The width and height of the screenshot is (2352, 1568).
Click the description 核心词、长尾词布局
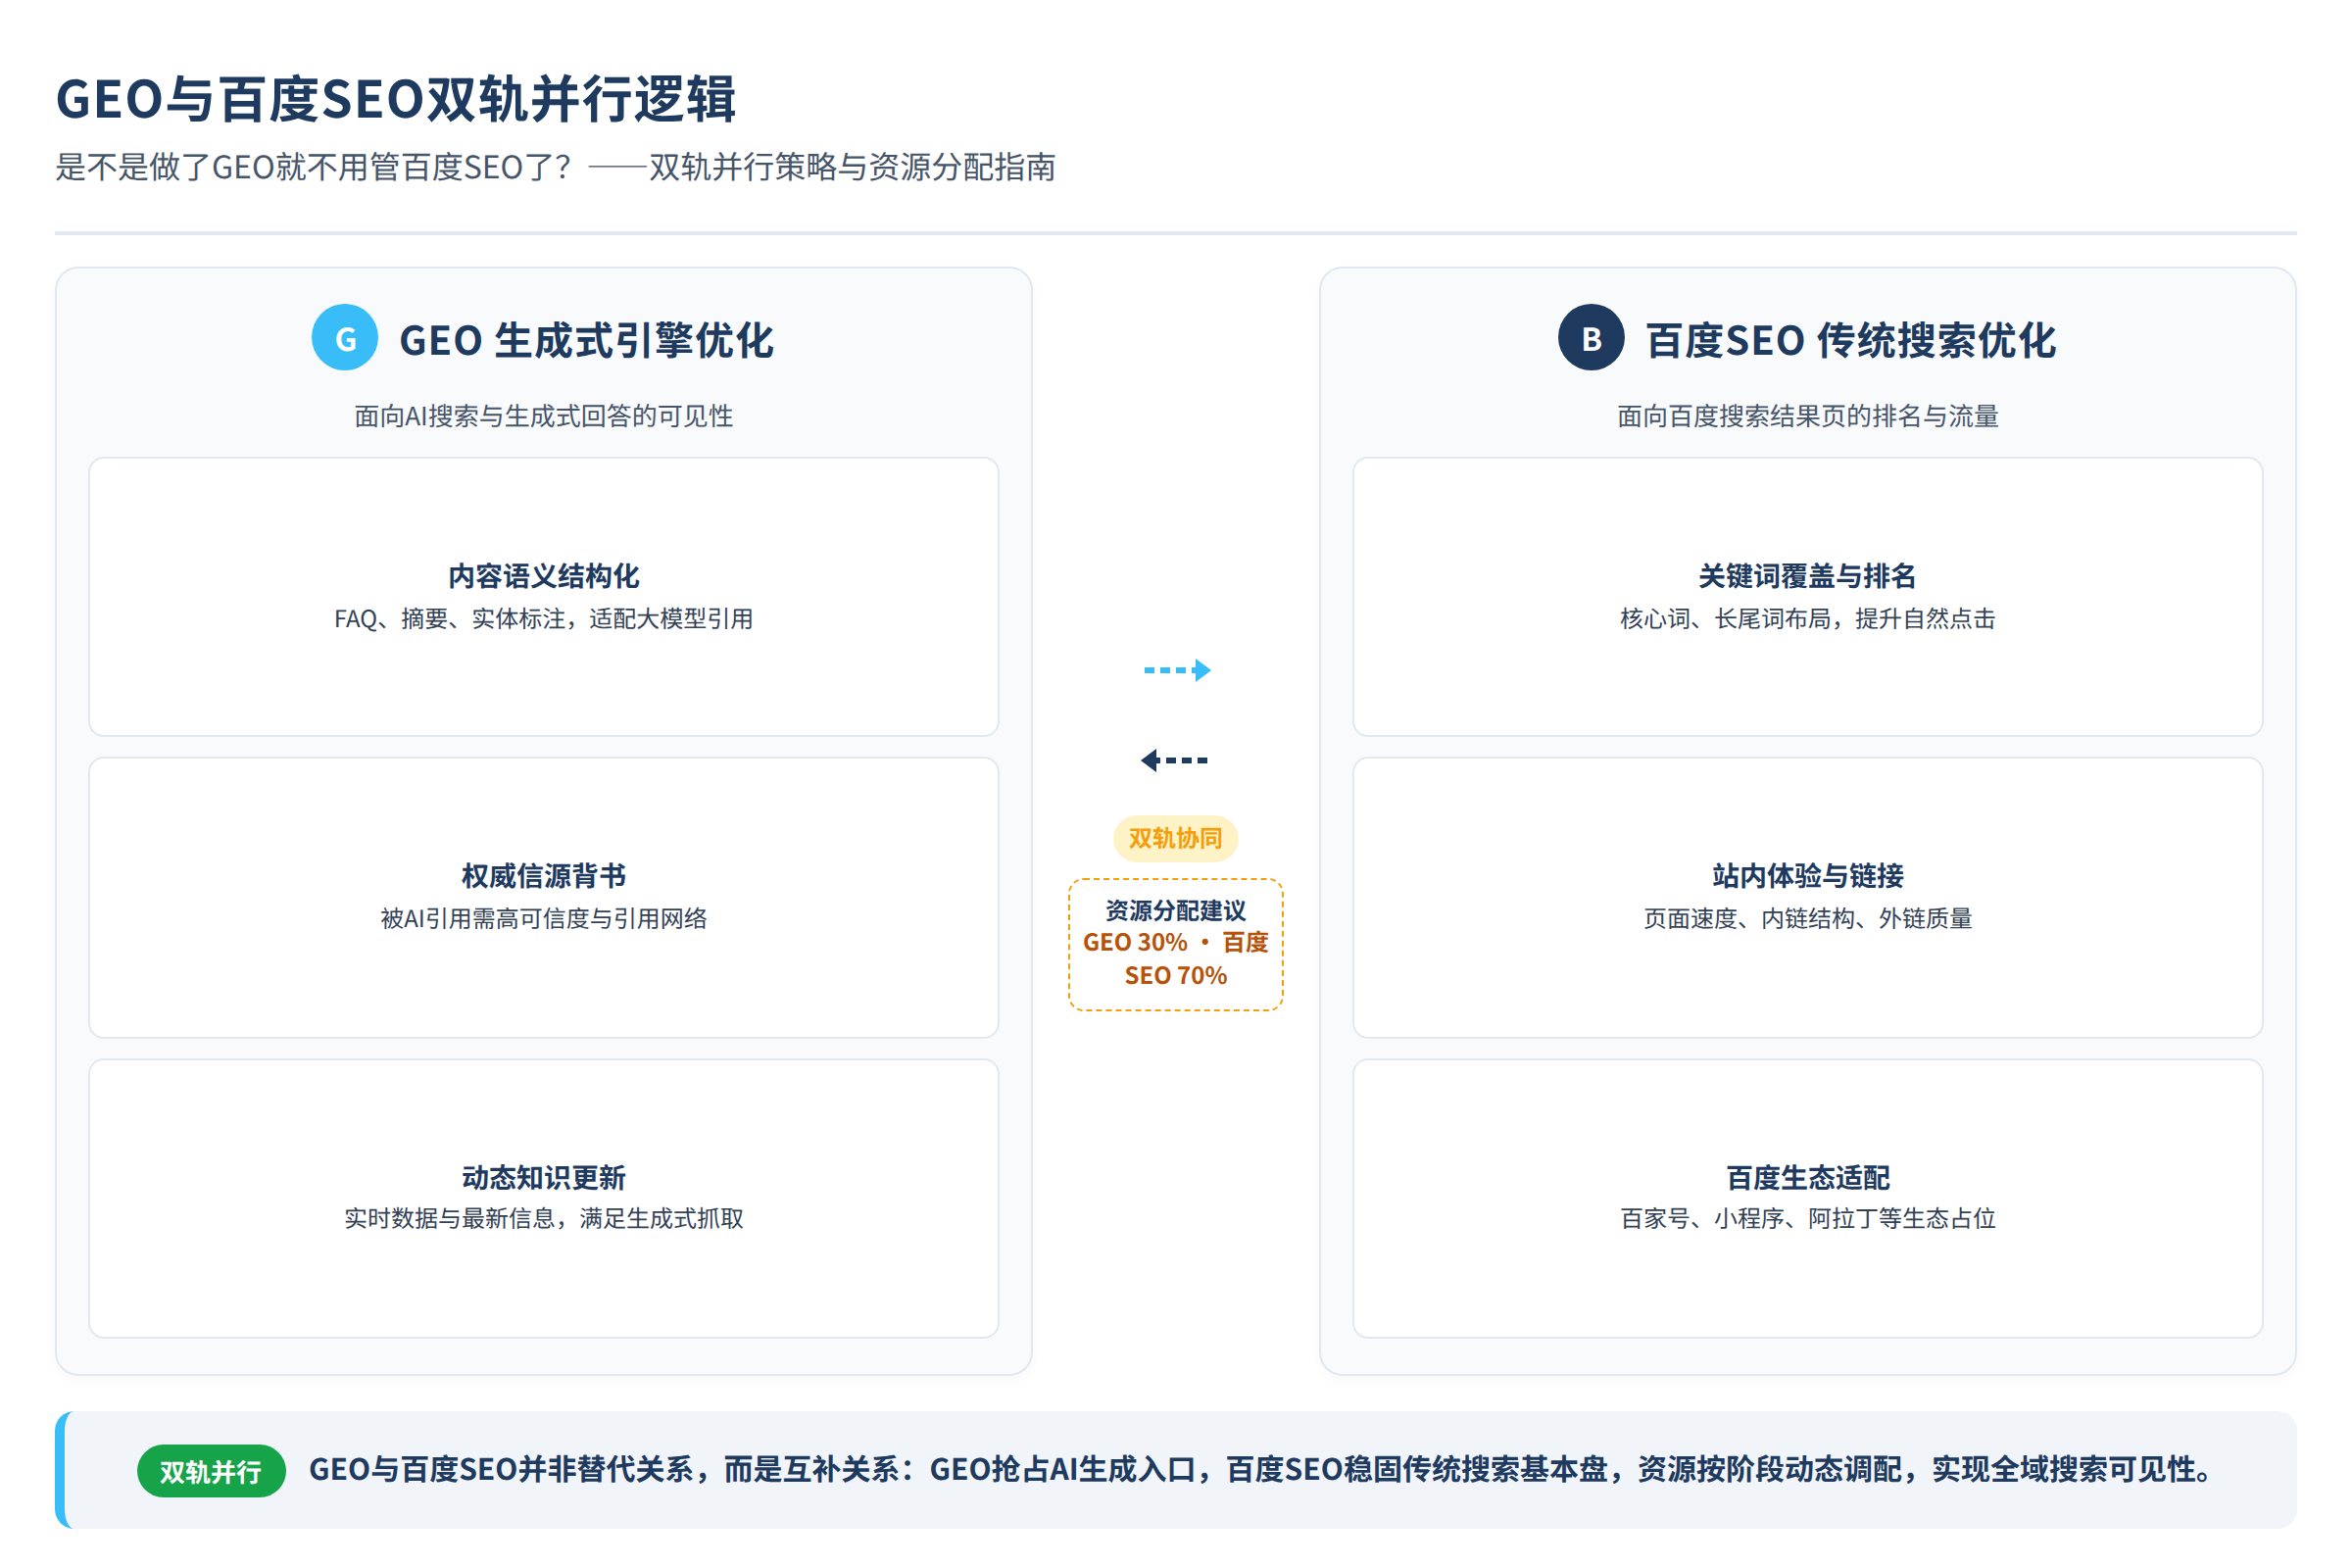(1808, 619)
